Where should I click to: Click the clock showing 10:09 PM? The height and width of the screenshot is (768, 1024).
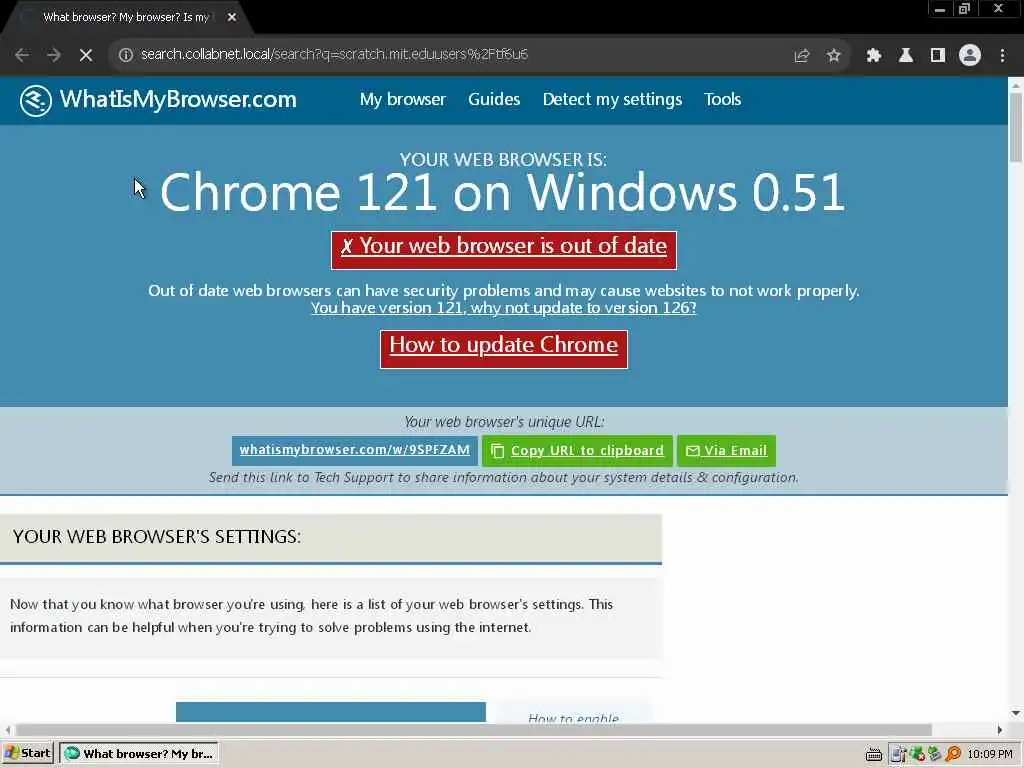pos(990,754)
